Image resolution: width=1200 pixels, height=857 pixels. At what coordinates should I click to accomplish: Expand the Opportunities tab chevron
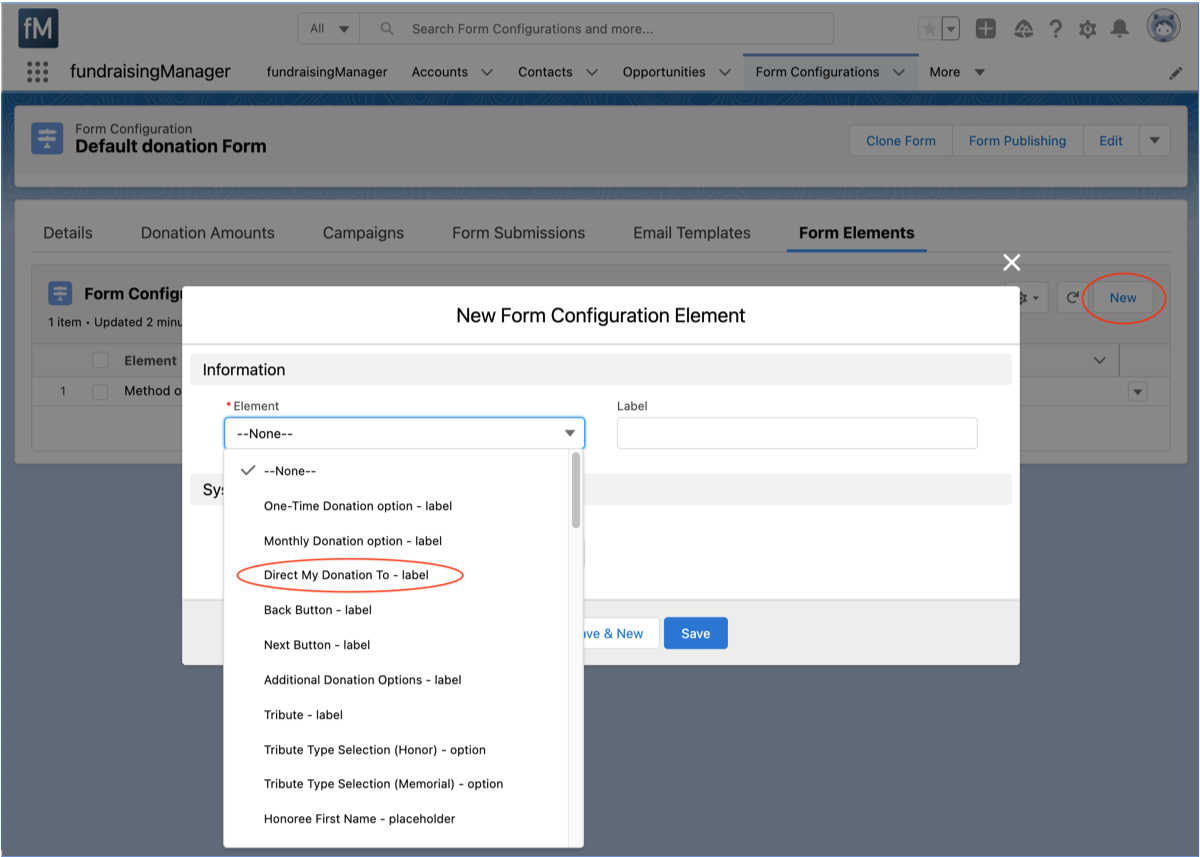(x=725, y=72)
